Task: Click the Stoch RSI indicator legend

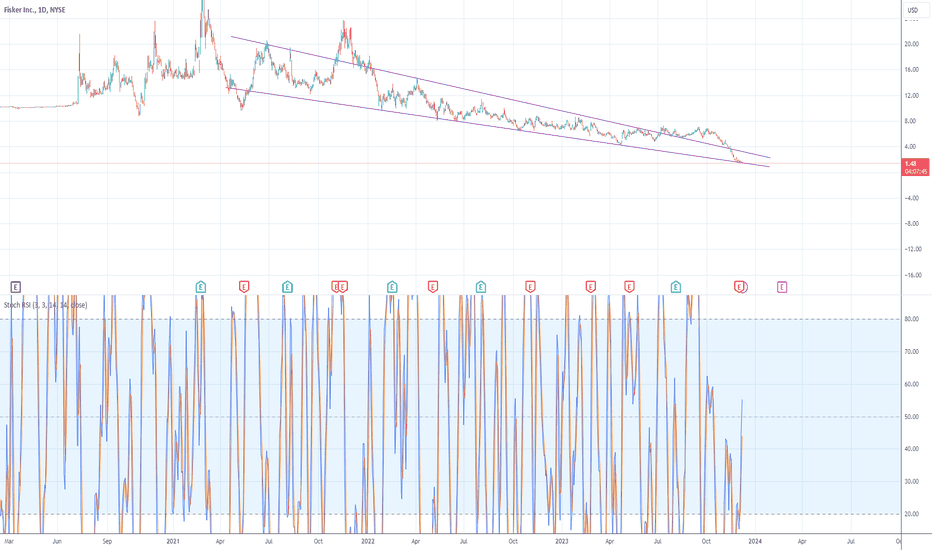Action: (45, 305)
